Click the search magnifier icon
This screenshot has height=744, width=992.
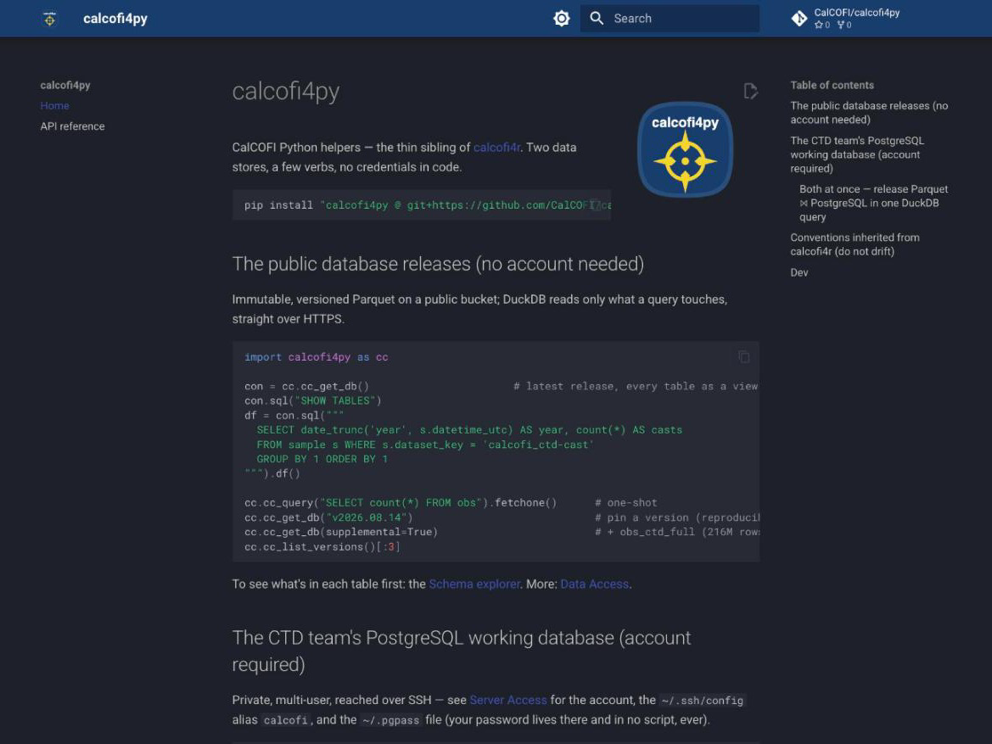[597, 18]
